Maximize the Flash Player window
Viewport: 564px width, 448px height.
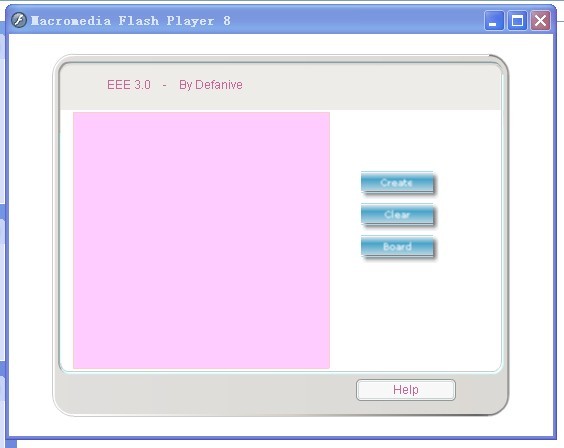[517, 20]
